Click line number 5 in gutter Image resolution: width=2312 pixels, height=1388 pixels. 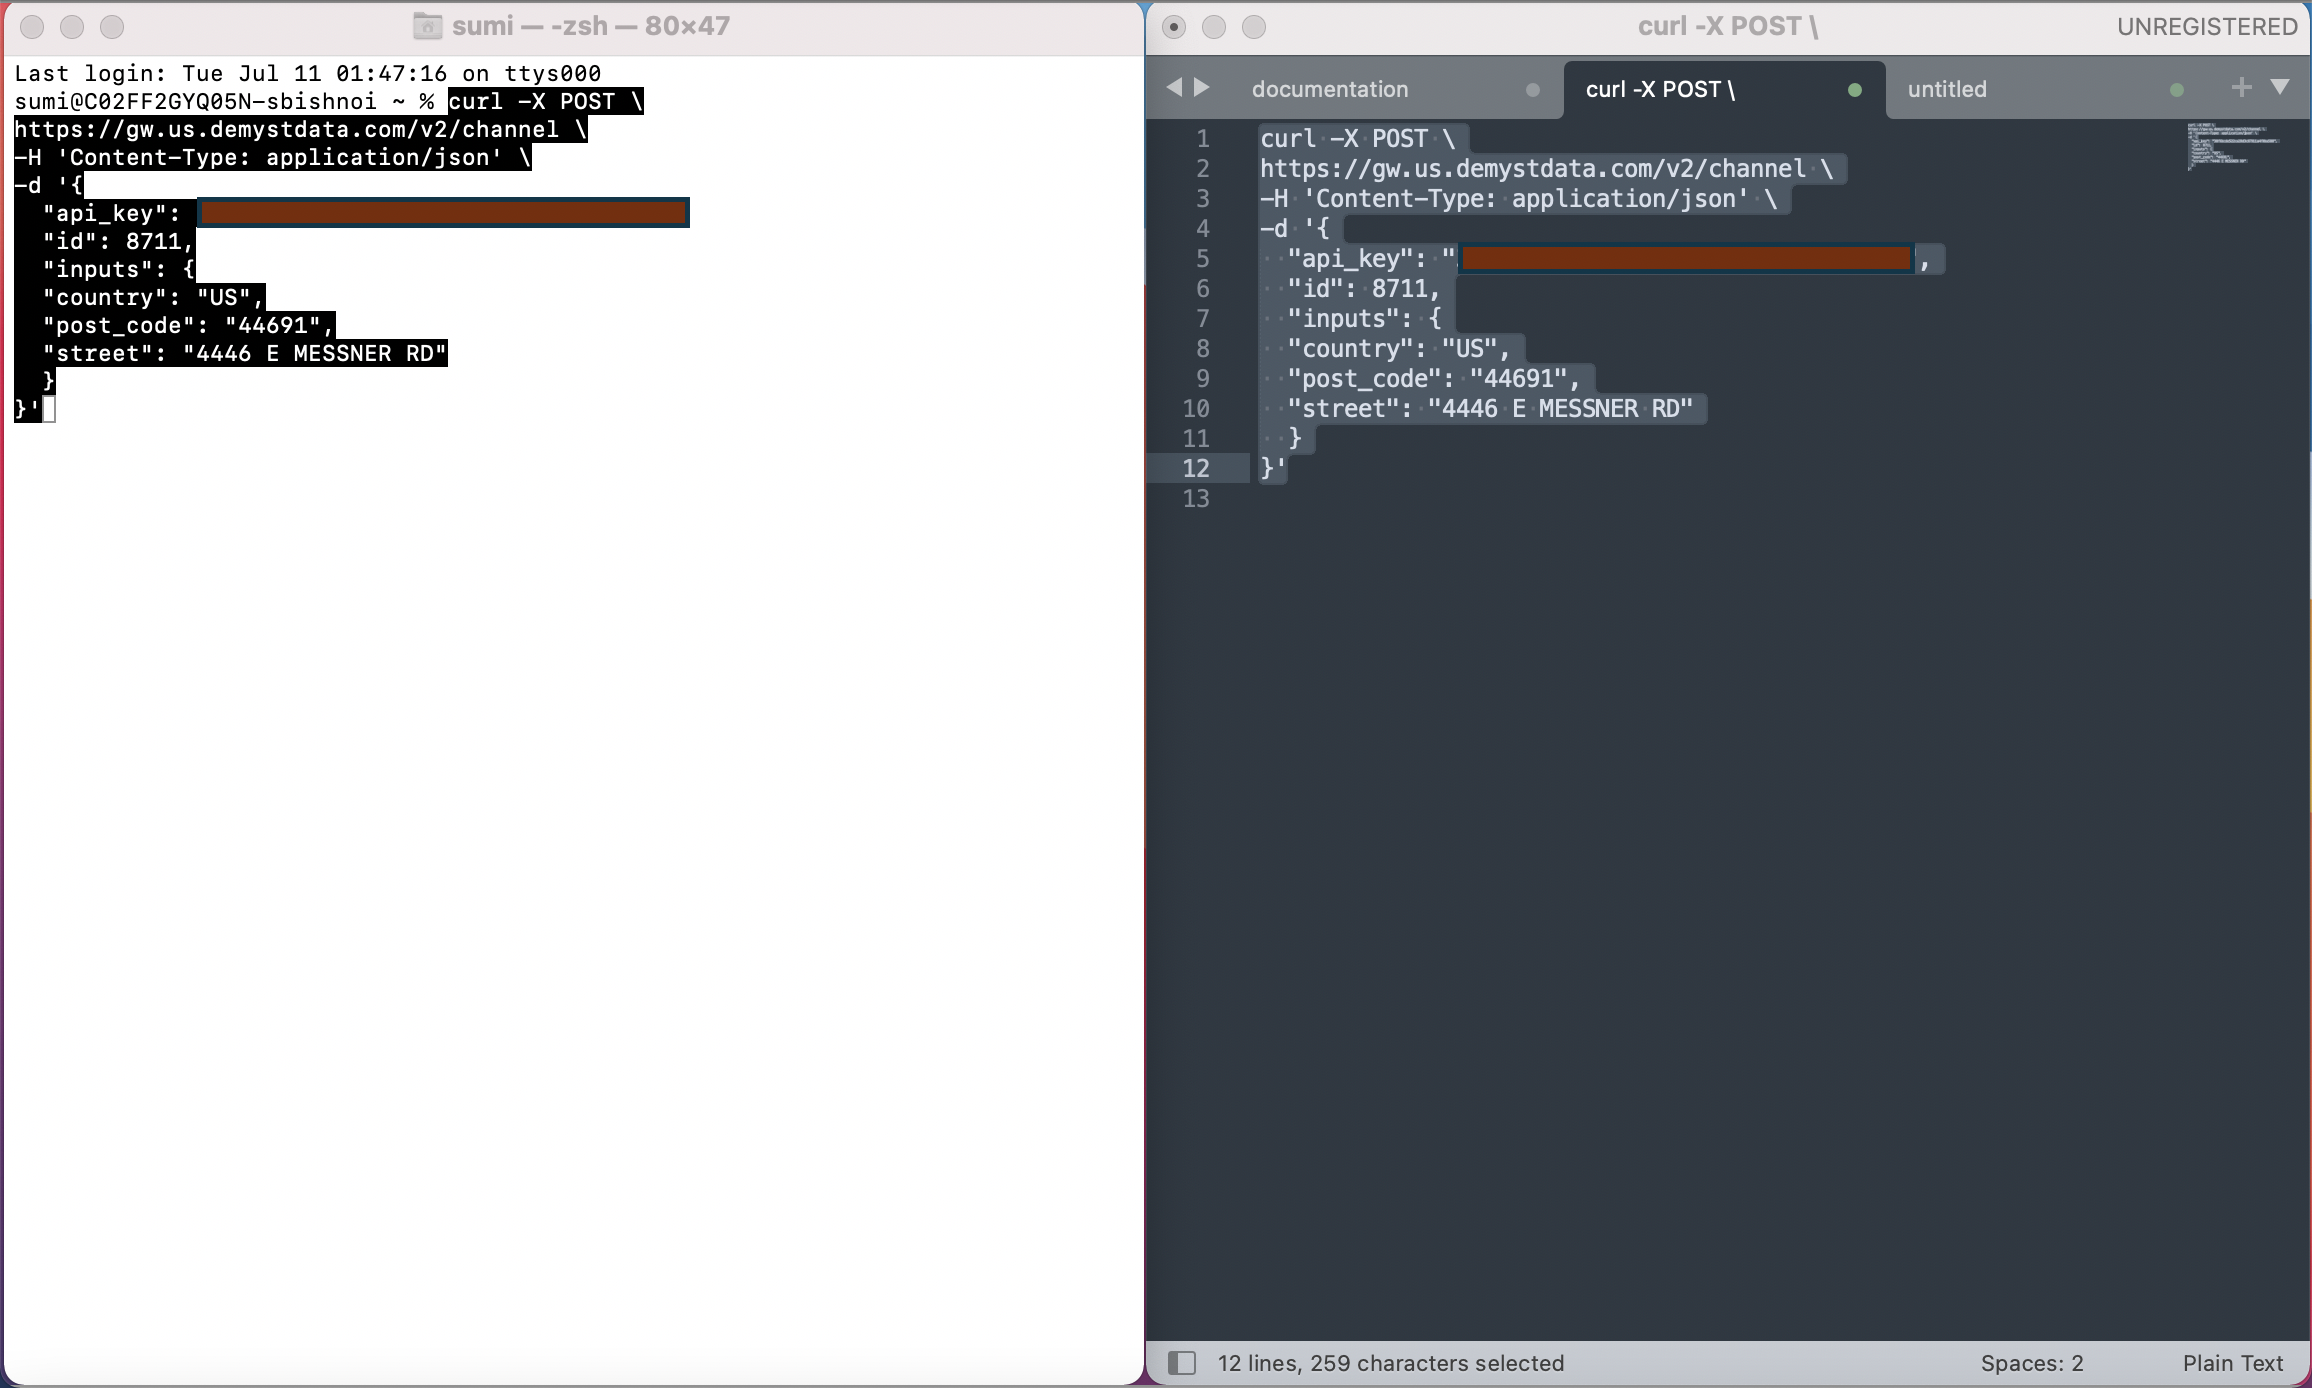(x=1202, y=259)
